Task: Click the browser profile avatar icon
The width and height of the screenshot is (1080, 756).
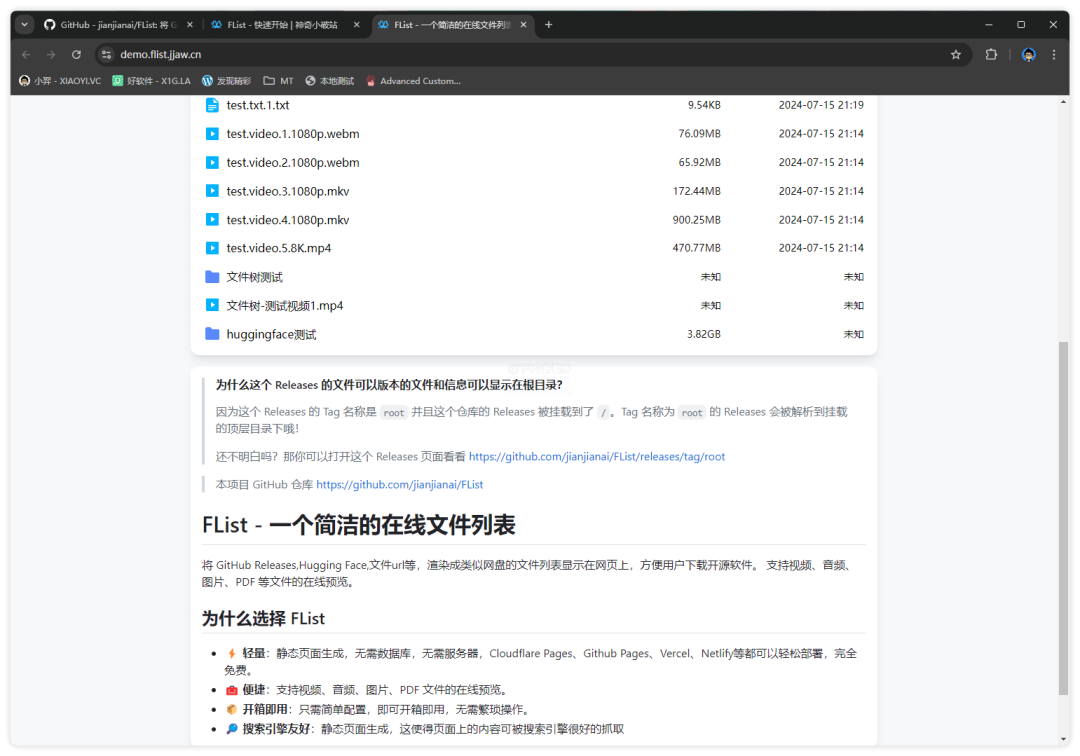Action: click(x=1029, y=54)
